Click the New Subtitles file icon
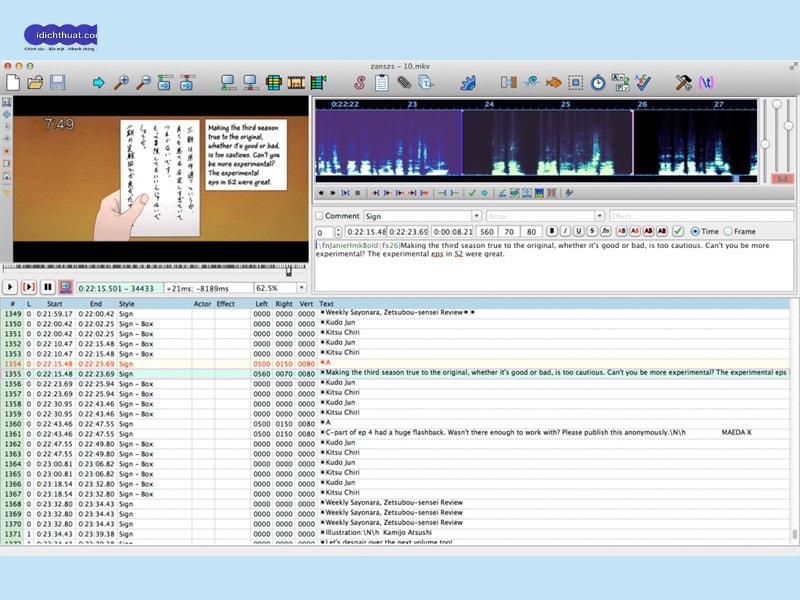This screenshot has height=600, width=800. (13, 83)
